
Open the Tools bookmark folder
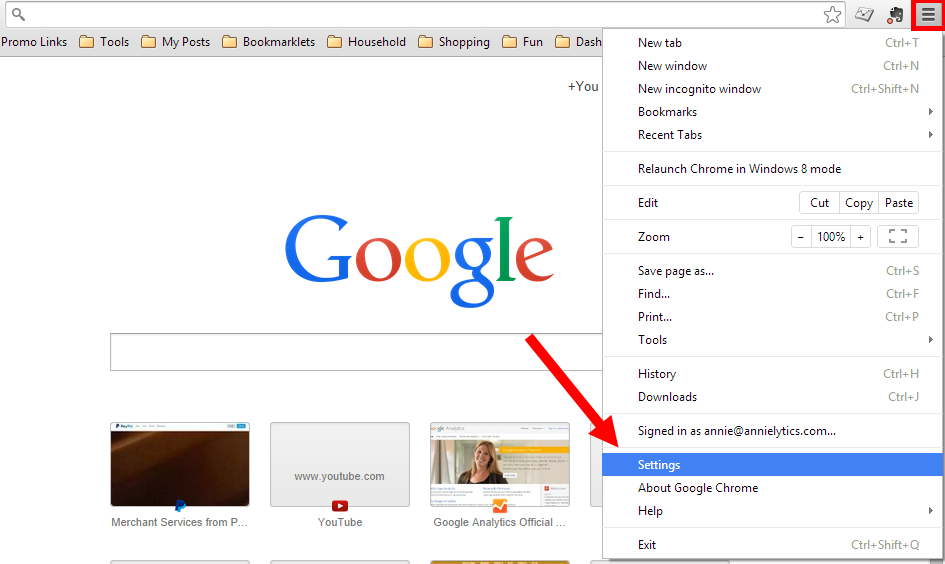(x=105, y=42)
